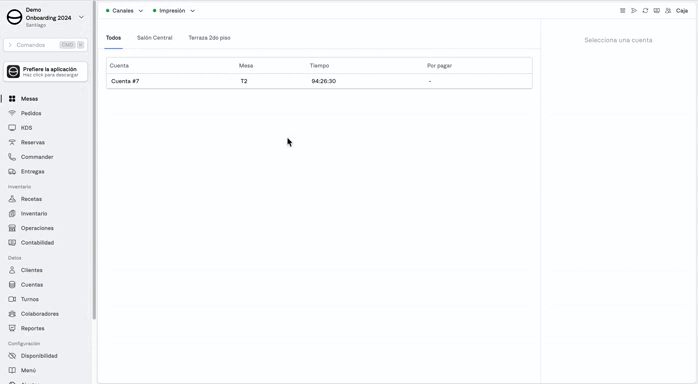
Task: Expand the Canales dropdown
Action: pos(124,11)
